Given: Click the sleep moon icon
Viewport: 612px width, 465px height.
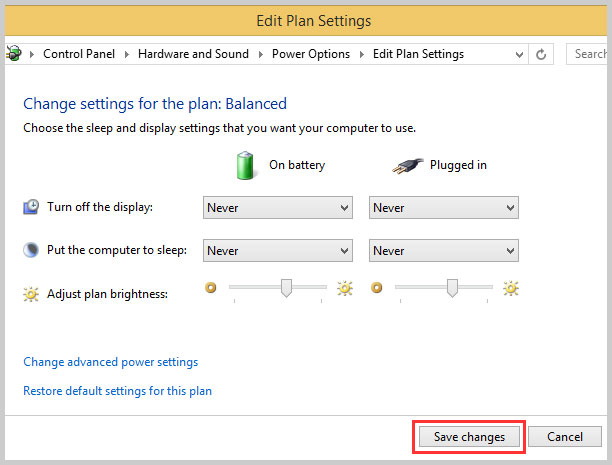Looking at the screenshot, I should point(31,250).
